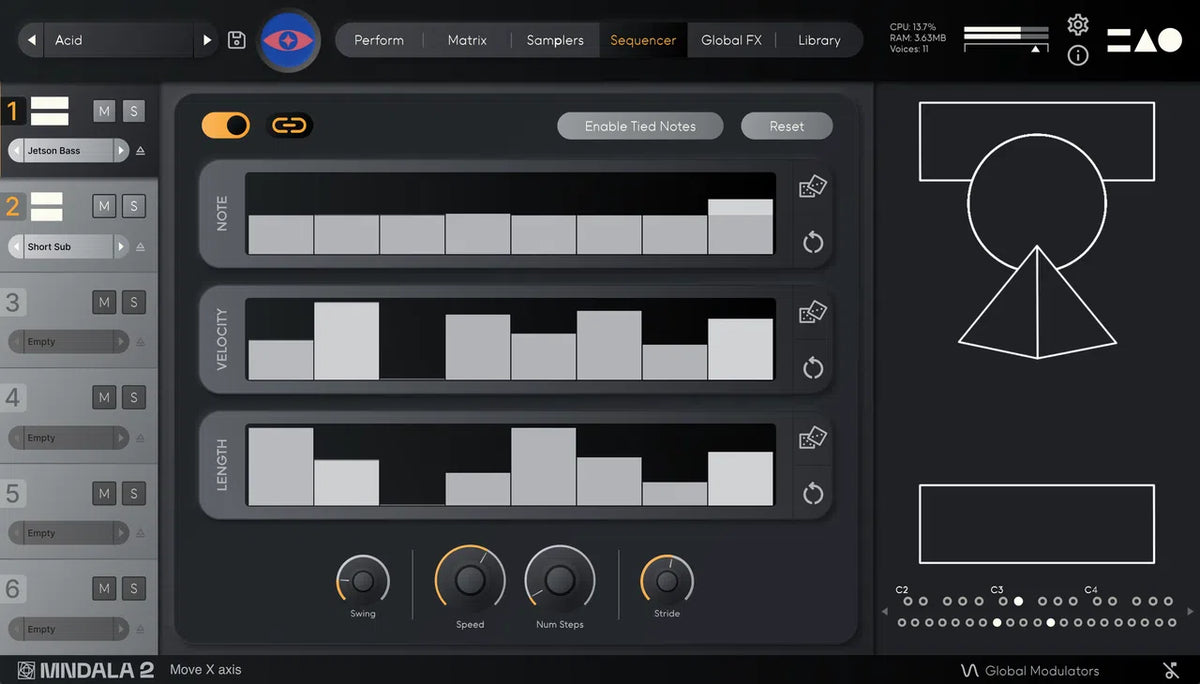Click the Reset button
This screenshot has width=1200, height=684.
[x=786, y=126]
